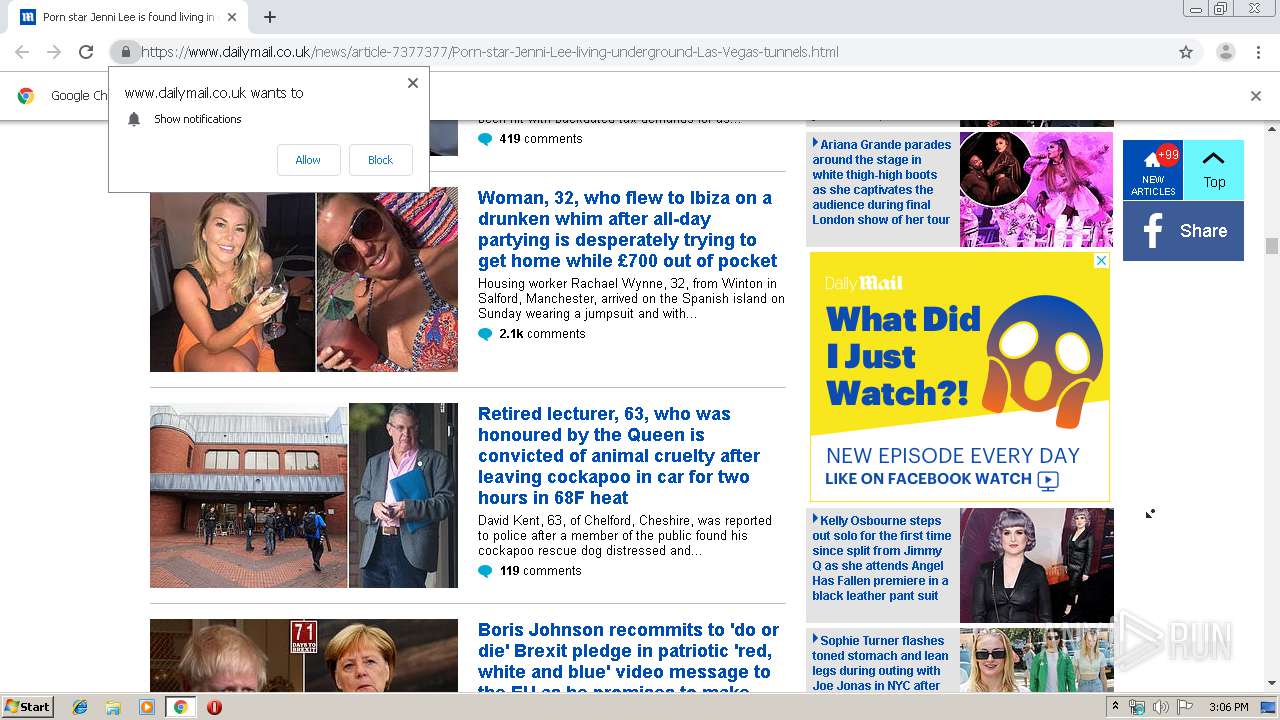
Task: Click comment bubble beside 419 comments
Action: (485, 139)
